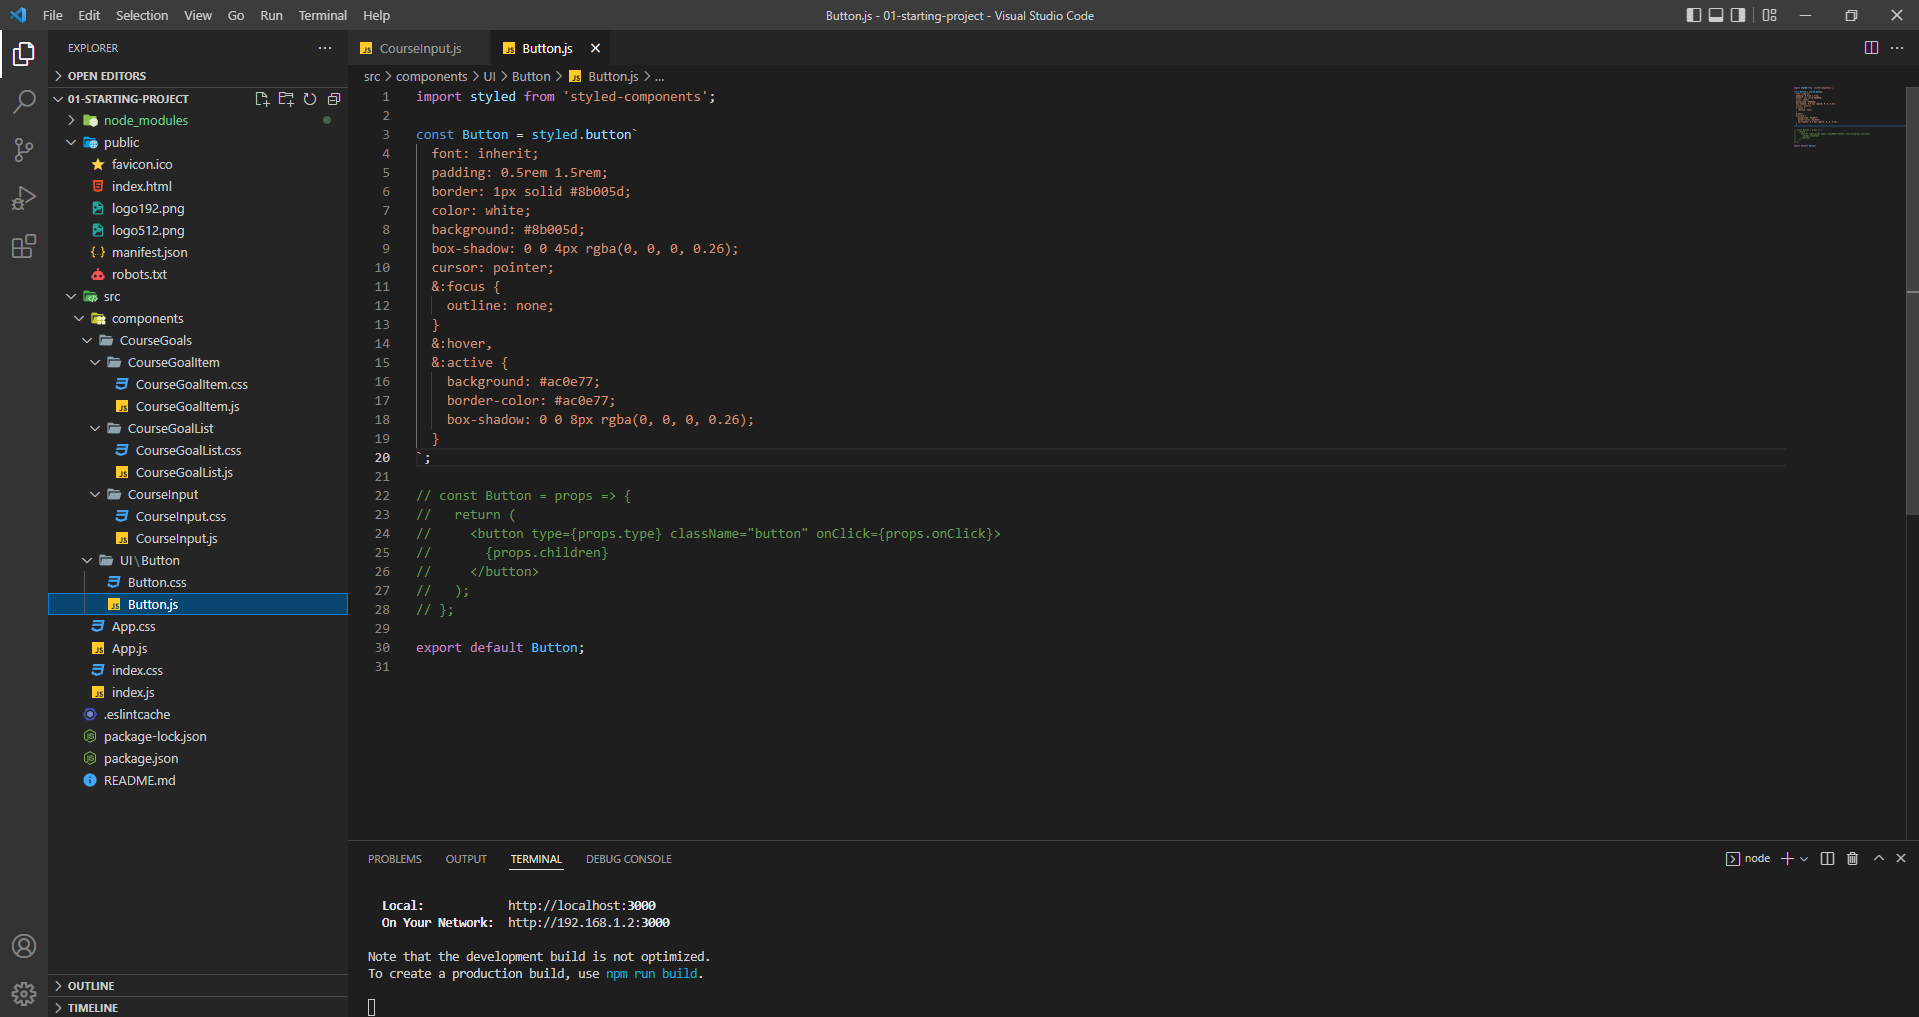Viewport: 1919px width, 1017px height.
Task: Open the Help menu
Action: [376, 15]
